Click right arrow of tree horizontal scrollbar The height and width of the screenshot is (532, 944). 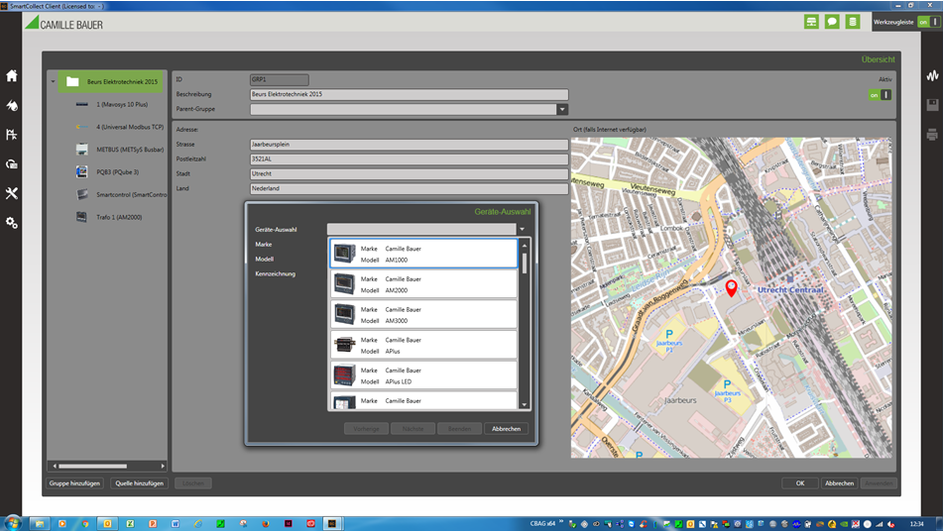click(163, 466)
